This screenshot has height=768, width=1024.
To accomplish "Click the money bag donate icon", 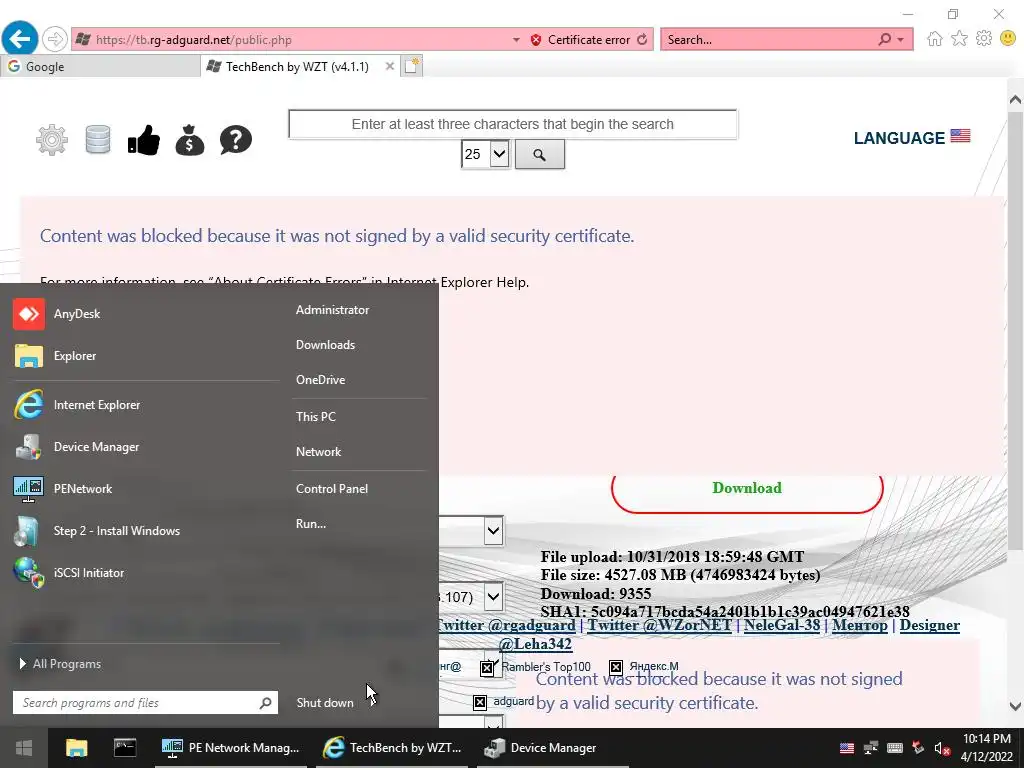I will pos(189,140).
